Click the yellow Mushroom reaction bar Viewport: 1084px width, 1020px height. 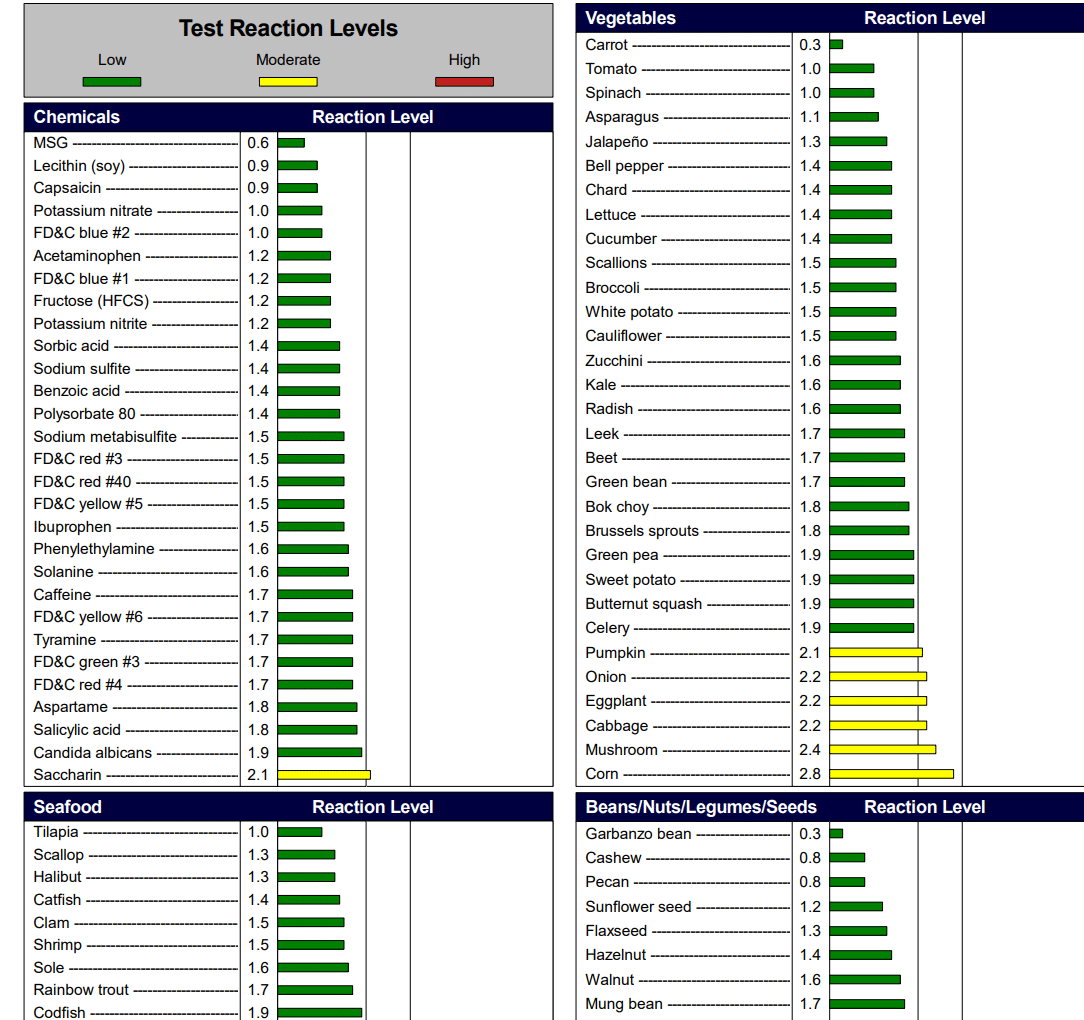[882, 749]
